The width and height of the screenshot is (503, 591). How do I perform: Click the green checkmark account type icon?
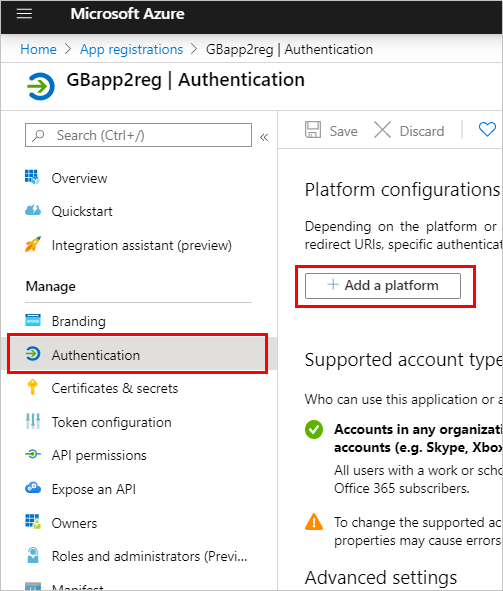314,429
